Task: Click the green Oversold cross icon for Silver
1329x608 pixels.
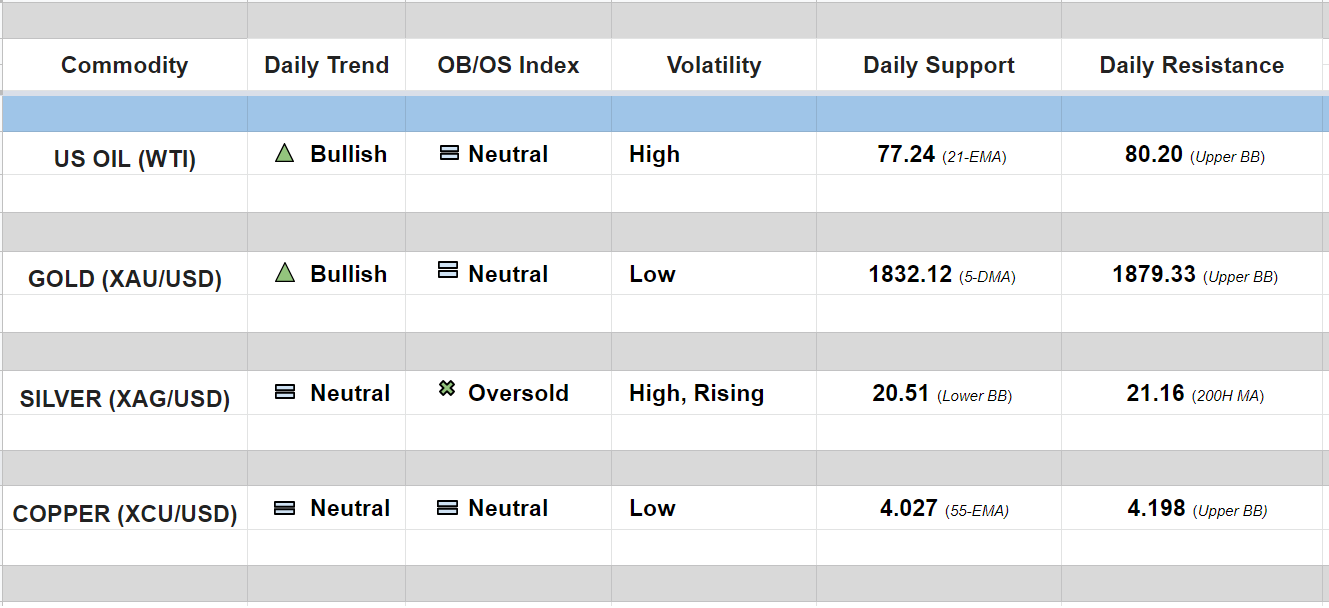Action: (x=447, y=389)
